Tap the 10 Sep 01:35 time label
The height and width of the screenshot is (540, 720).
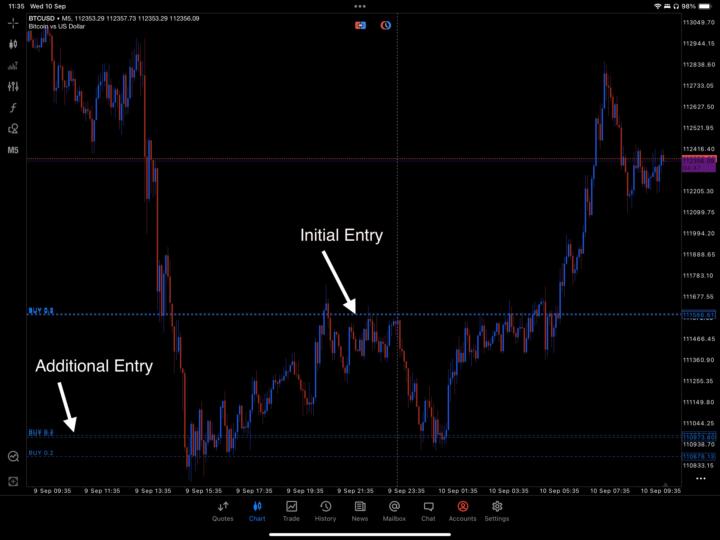pos(458,491)
